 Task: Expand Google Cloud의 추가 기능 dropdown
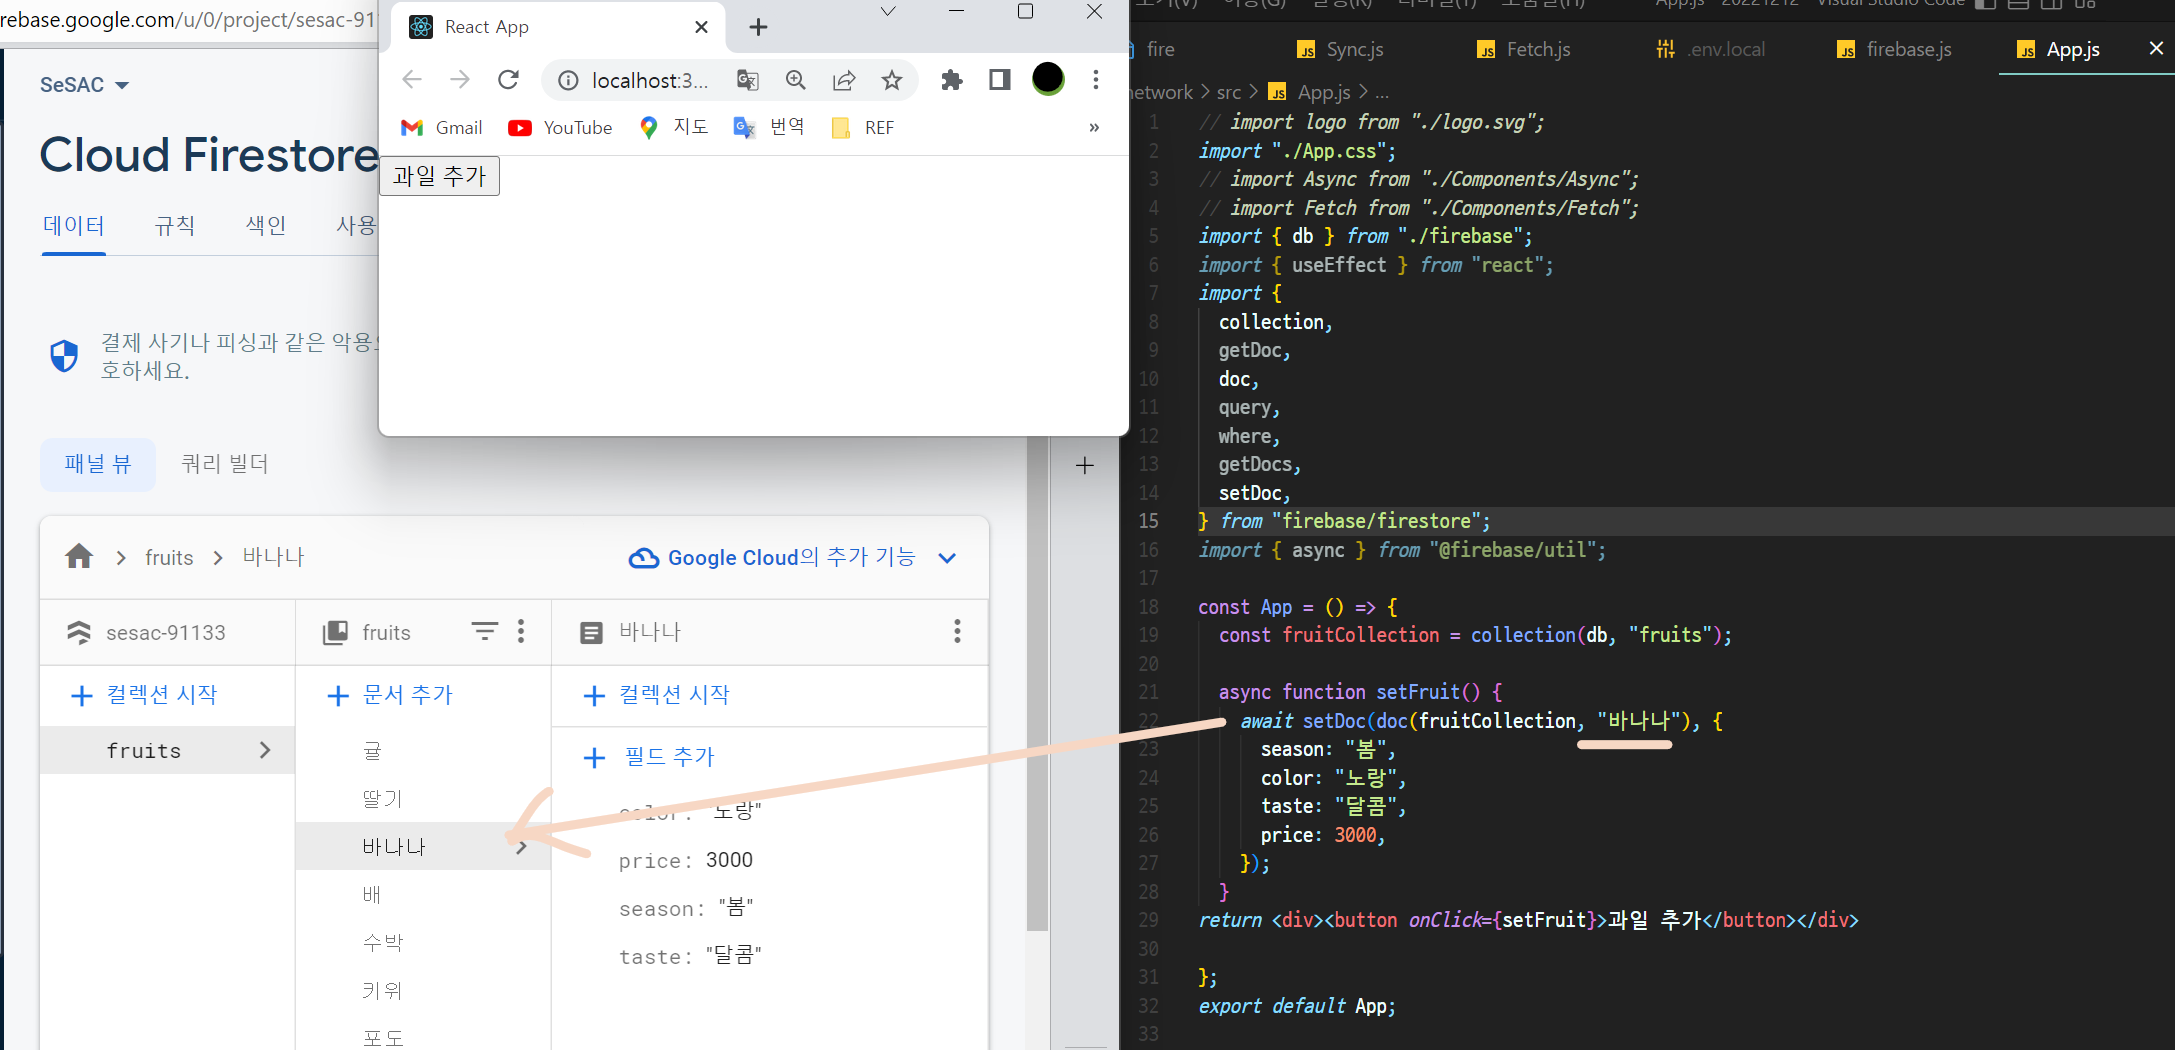pos(792,558)
